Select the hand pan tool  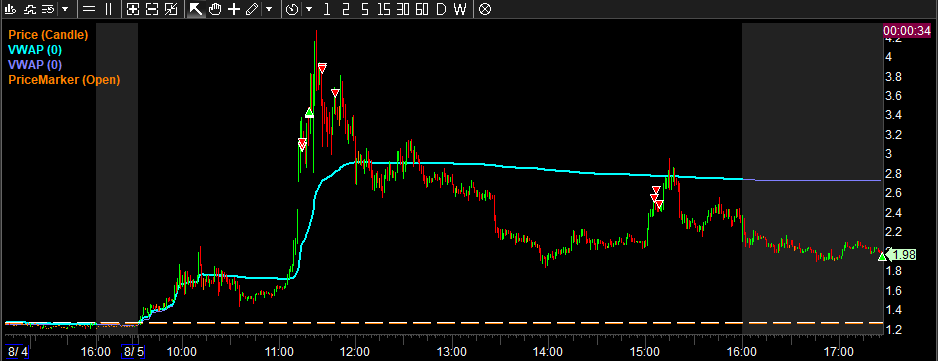coord(215,9)
